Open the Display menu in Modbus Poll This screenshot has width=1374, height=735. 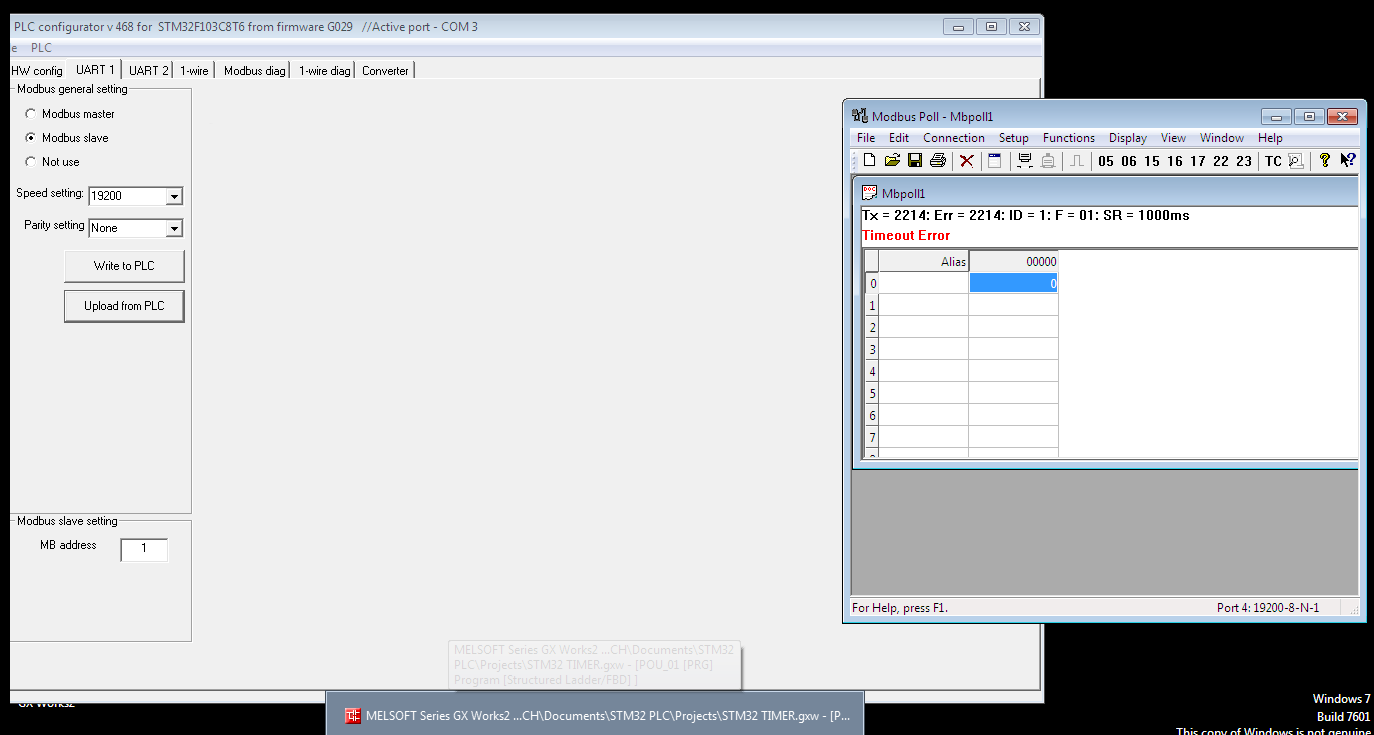click(1128, 138)
